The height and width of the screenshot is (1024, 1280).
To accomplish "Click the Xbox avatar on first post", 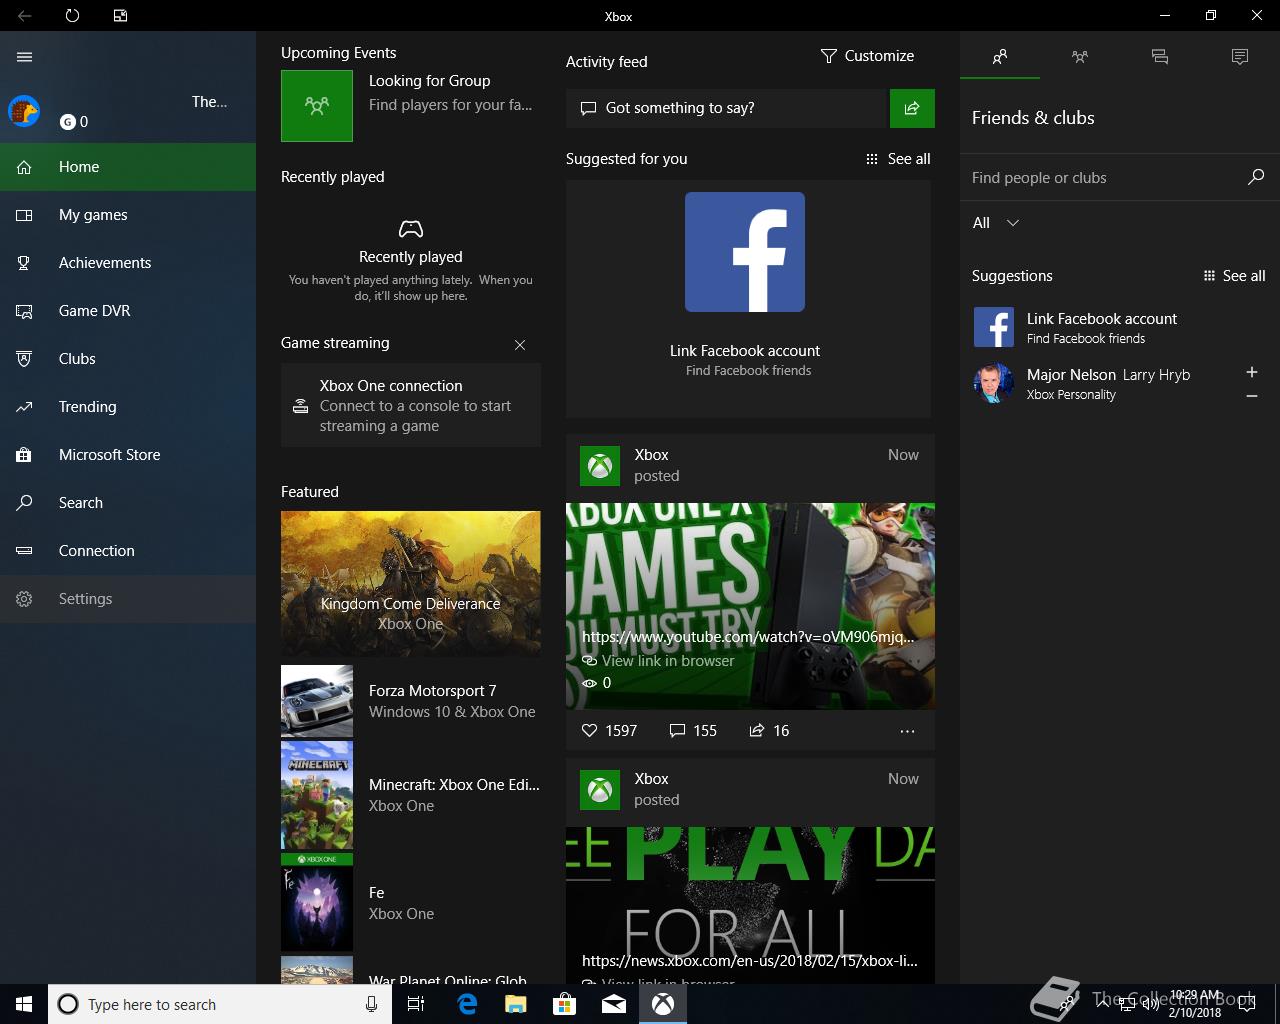I will point(600,466).
